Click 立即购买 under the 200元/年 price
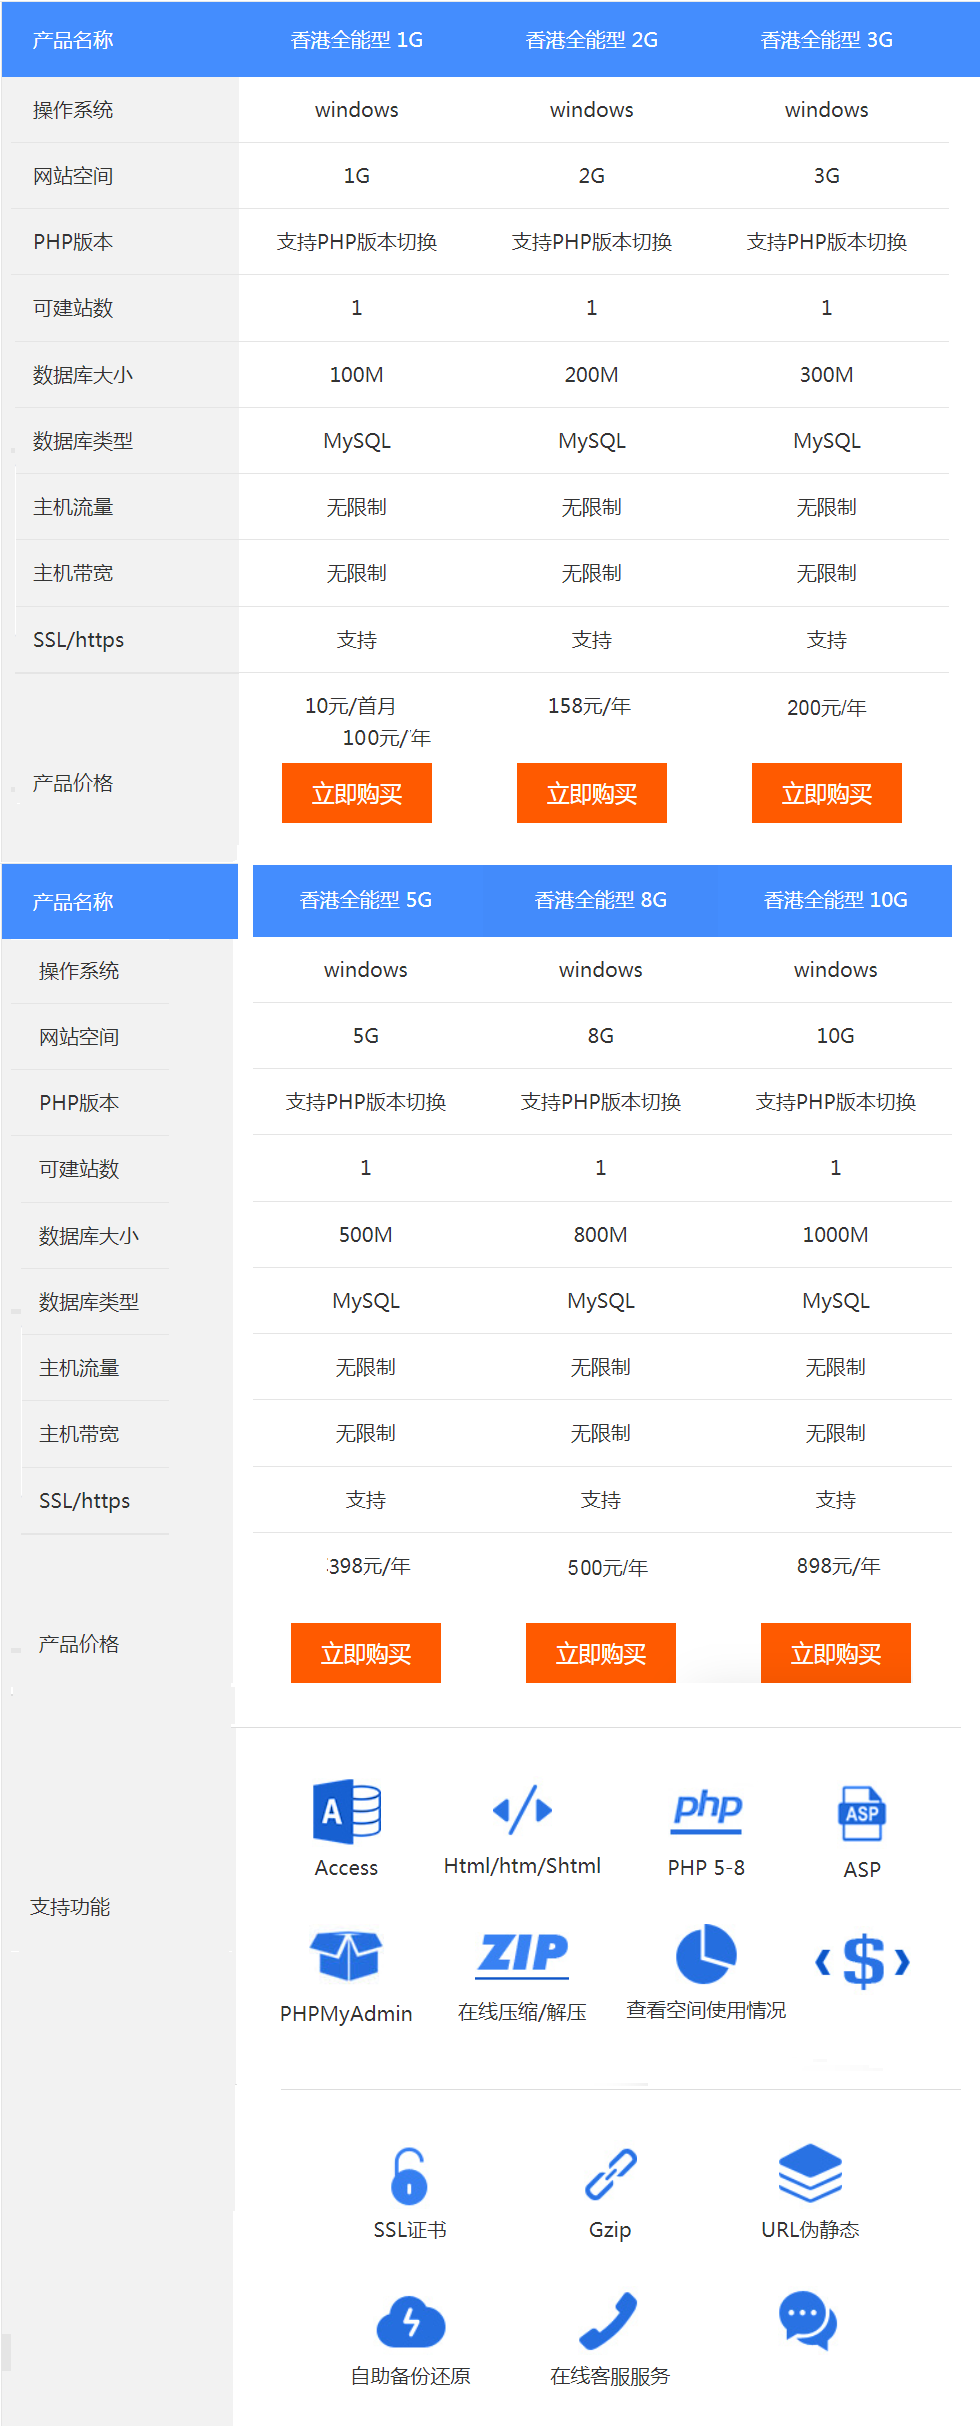 (x=827, y=793)
